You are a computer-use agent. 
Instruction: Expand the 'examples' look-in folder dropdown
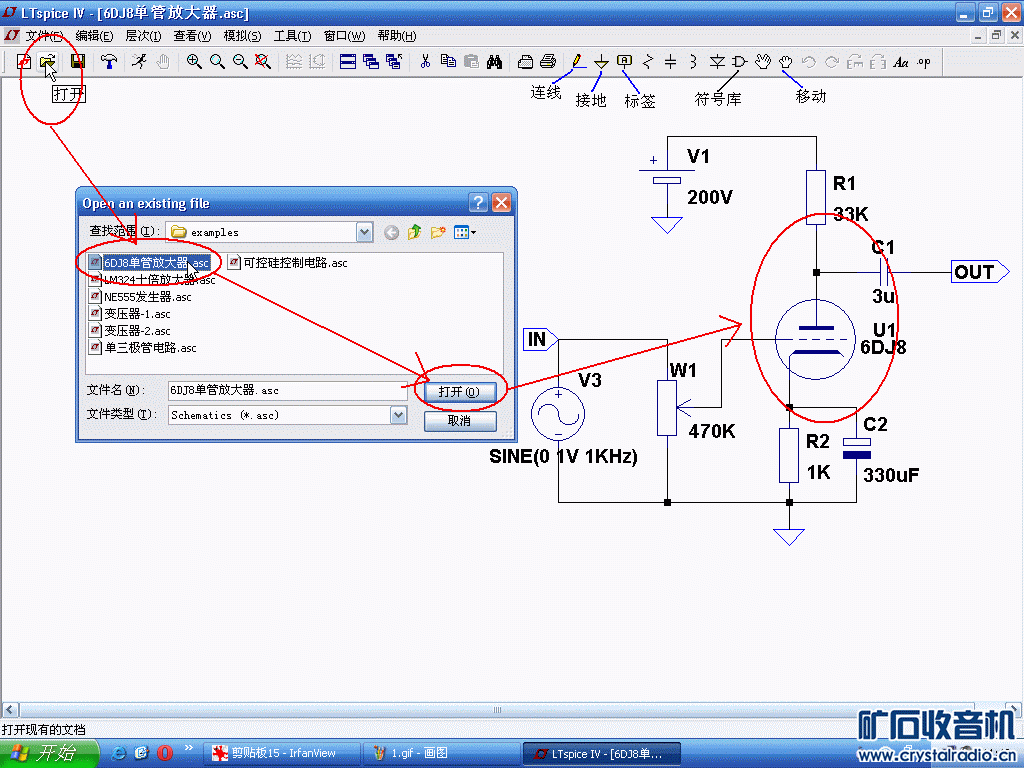[364, 232]
